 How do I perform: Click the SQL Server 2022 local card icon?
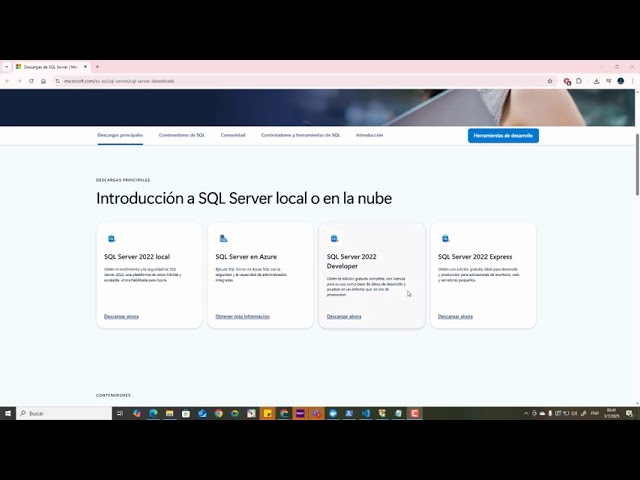pyautogui.click(x=111, y=238)
